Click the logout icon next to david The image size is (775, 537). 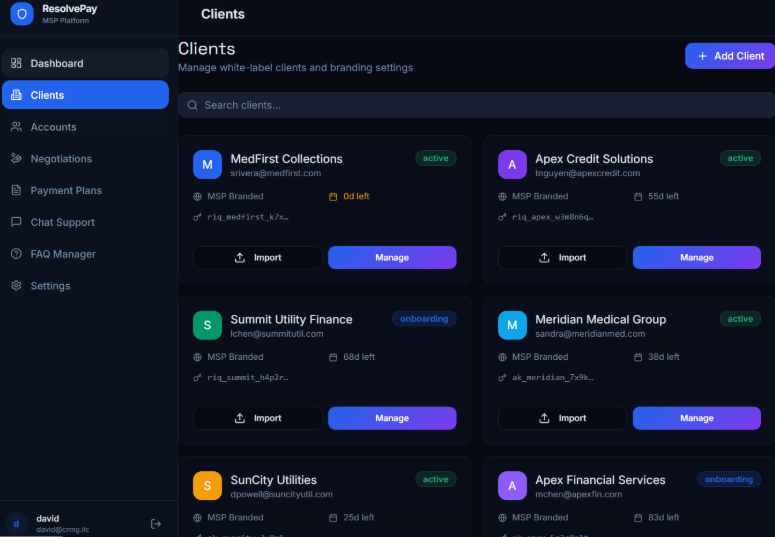pyautogui.click(x=156, y=523)
